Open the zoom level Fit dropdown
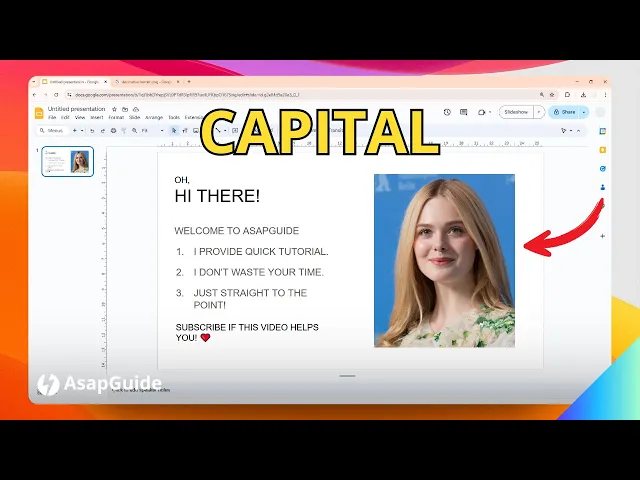 pyautogui.click(x=152, y=131)
